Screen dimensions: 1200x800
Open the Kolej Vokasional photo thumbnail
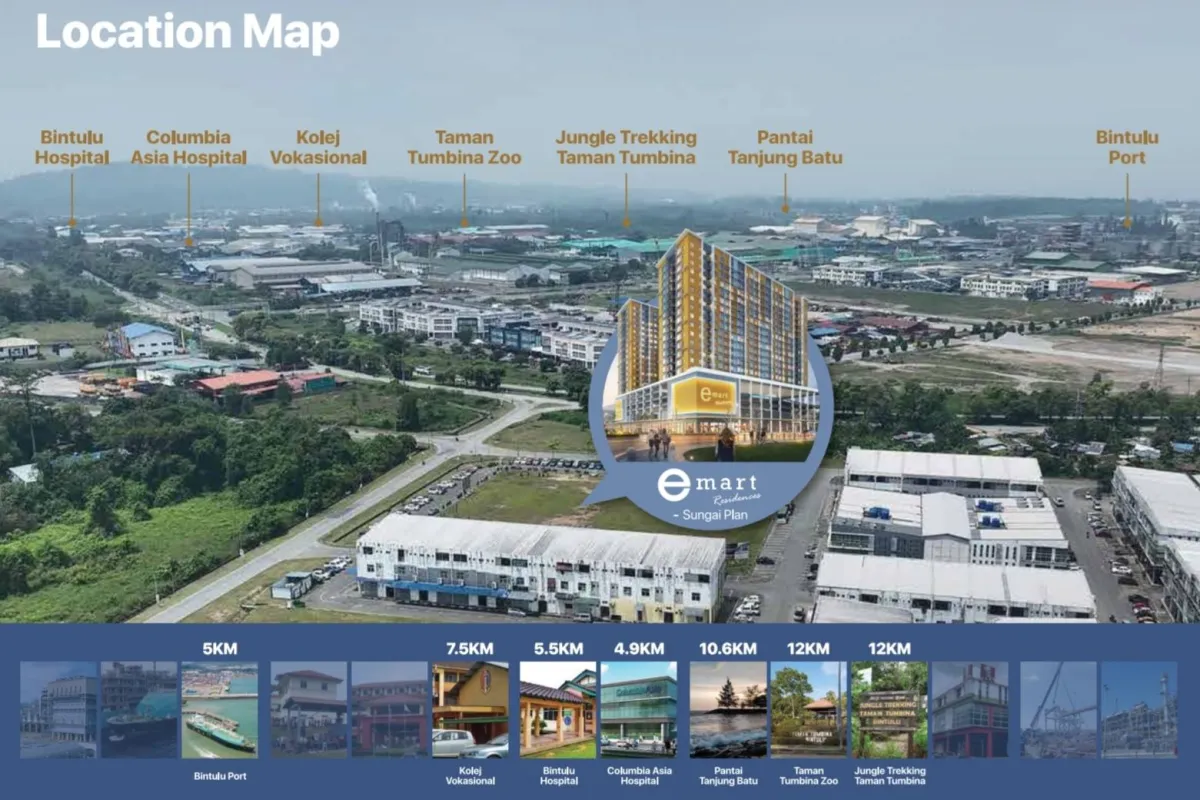point(470,709)
